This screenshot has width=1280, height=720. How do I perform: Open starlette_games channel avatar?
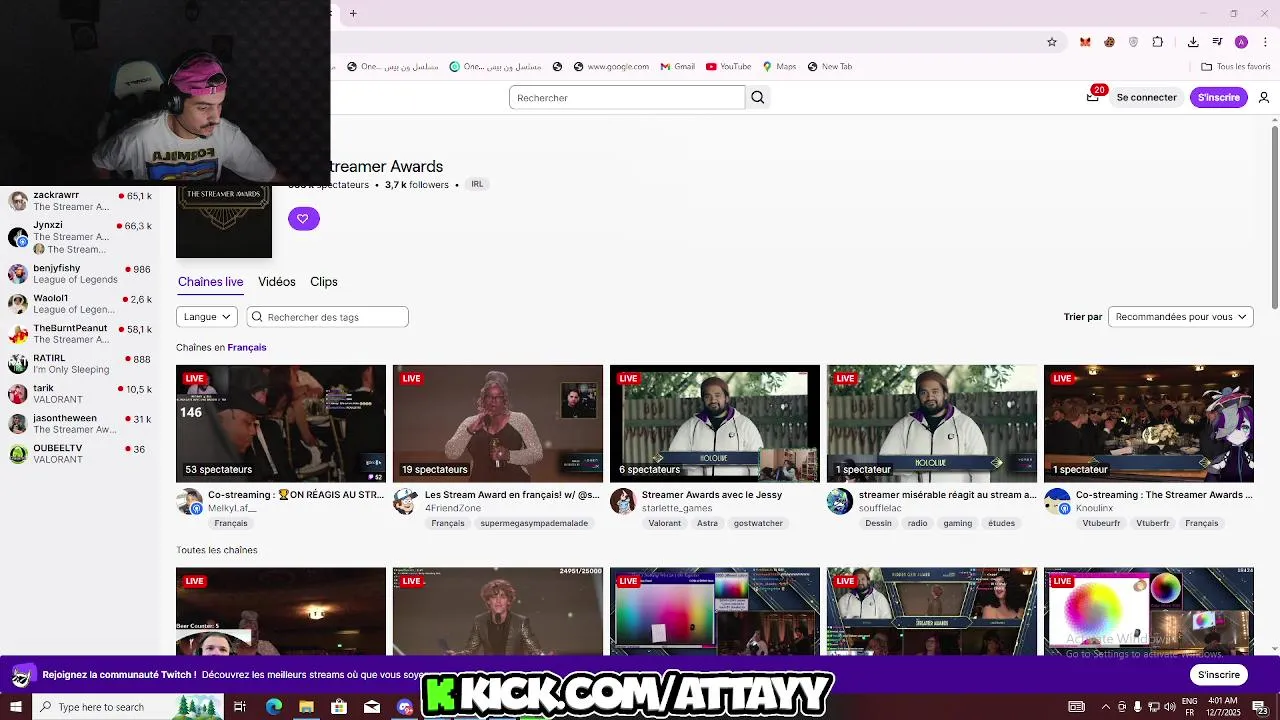coord(623,501)
